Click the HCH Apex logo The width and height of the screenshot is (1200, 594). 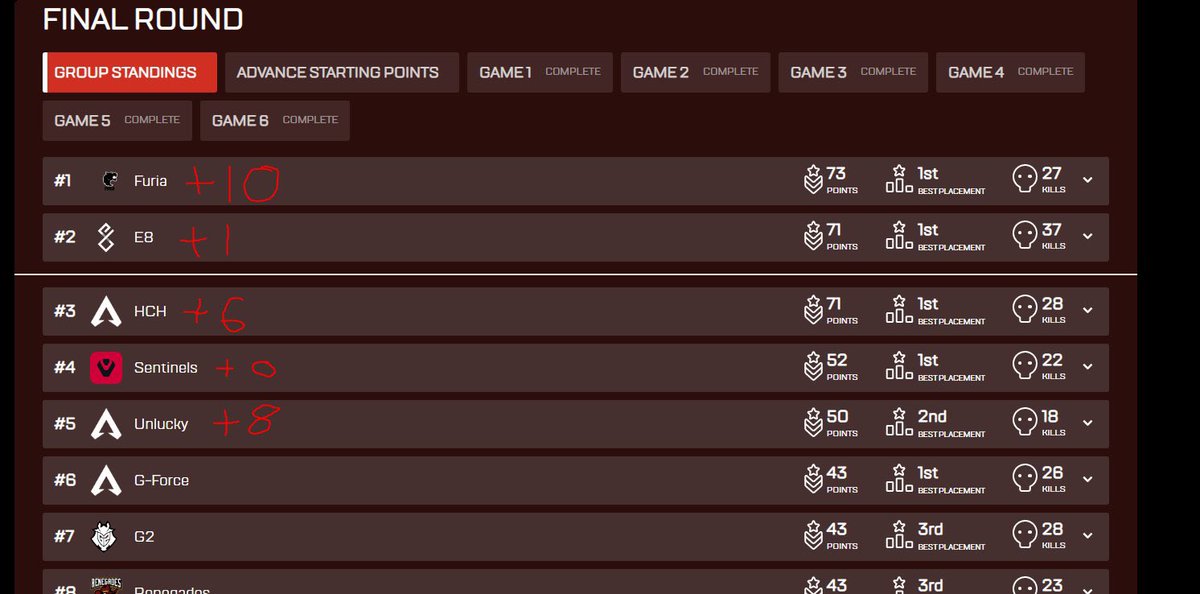[107, 311]
